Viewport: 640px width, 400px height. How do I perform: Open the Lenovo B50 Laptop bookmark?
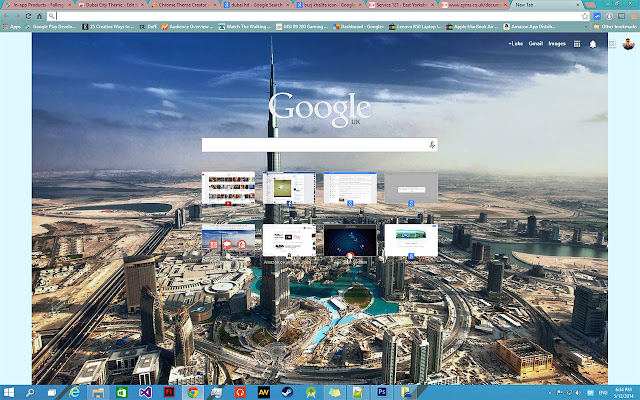(x=415, y=27)
